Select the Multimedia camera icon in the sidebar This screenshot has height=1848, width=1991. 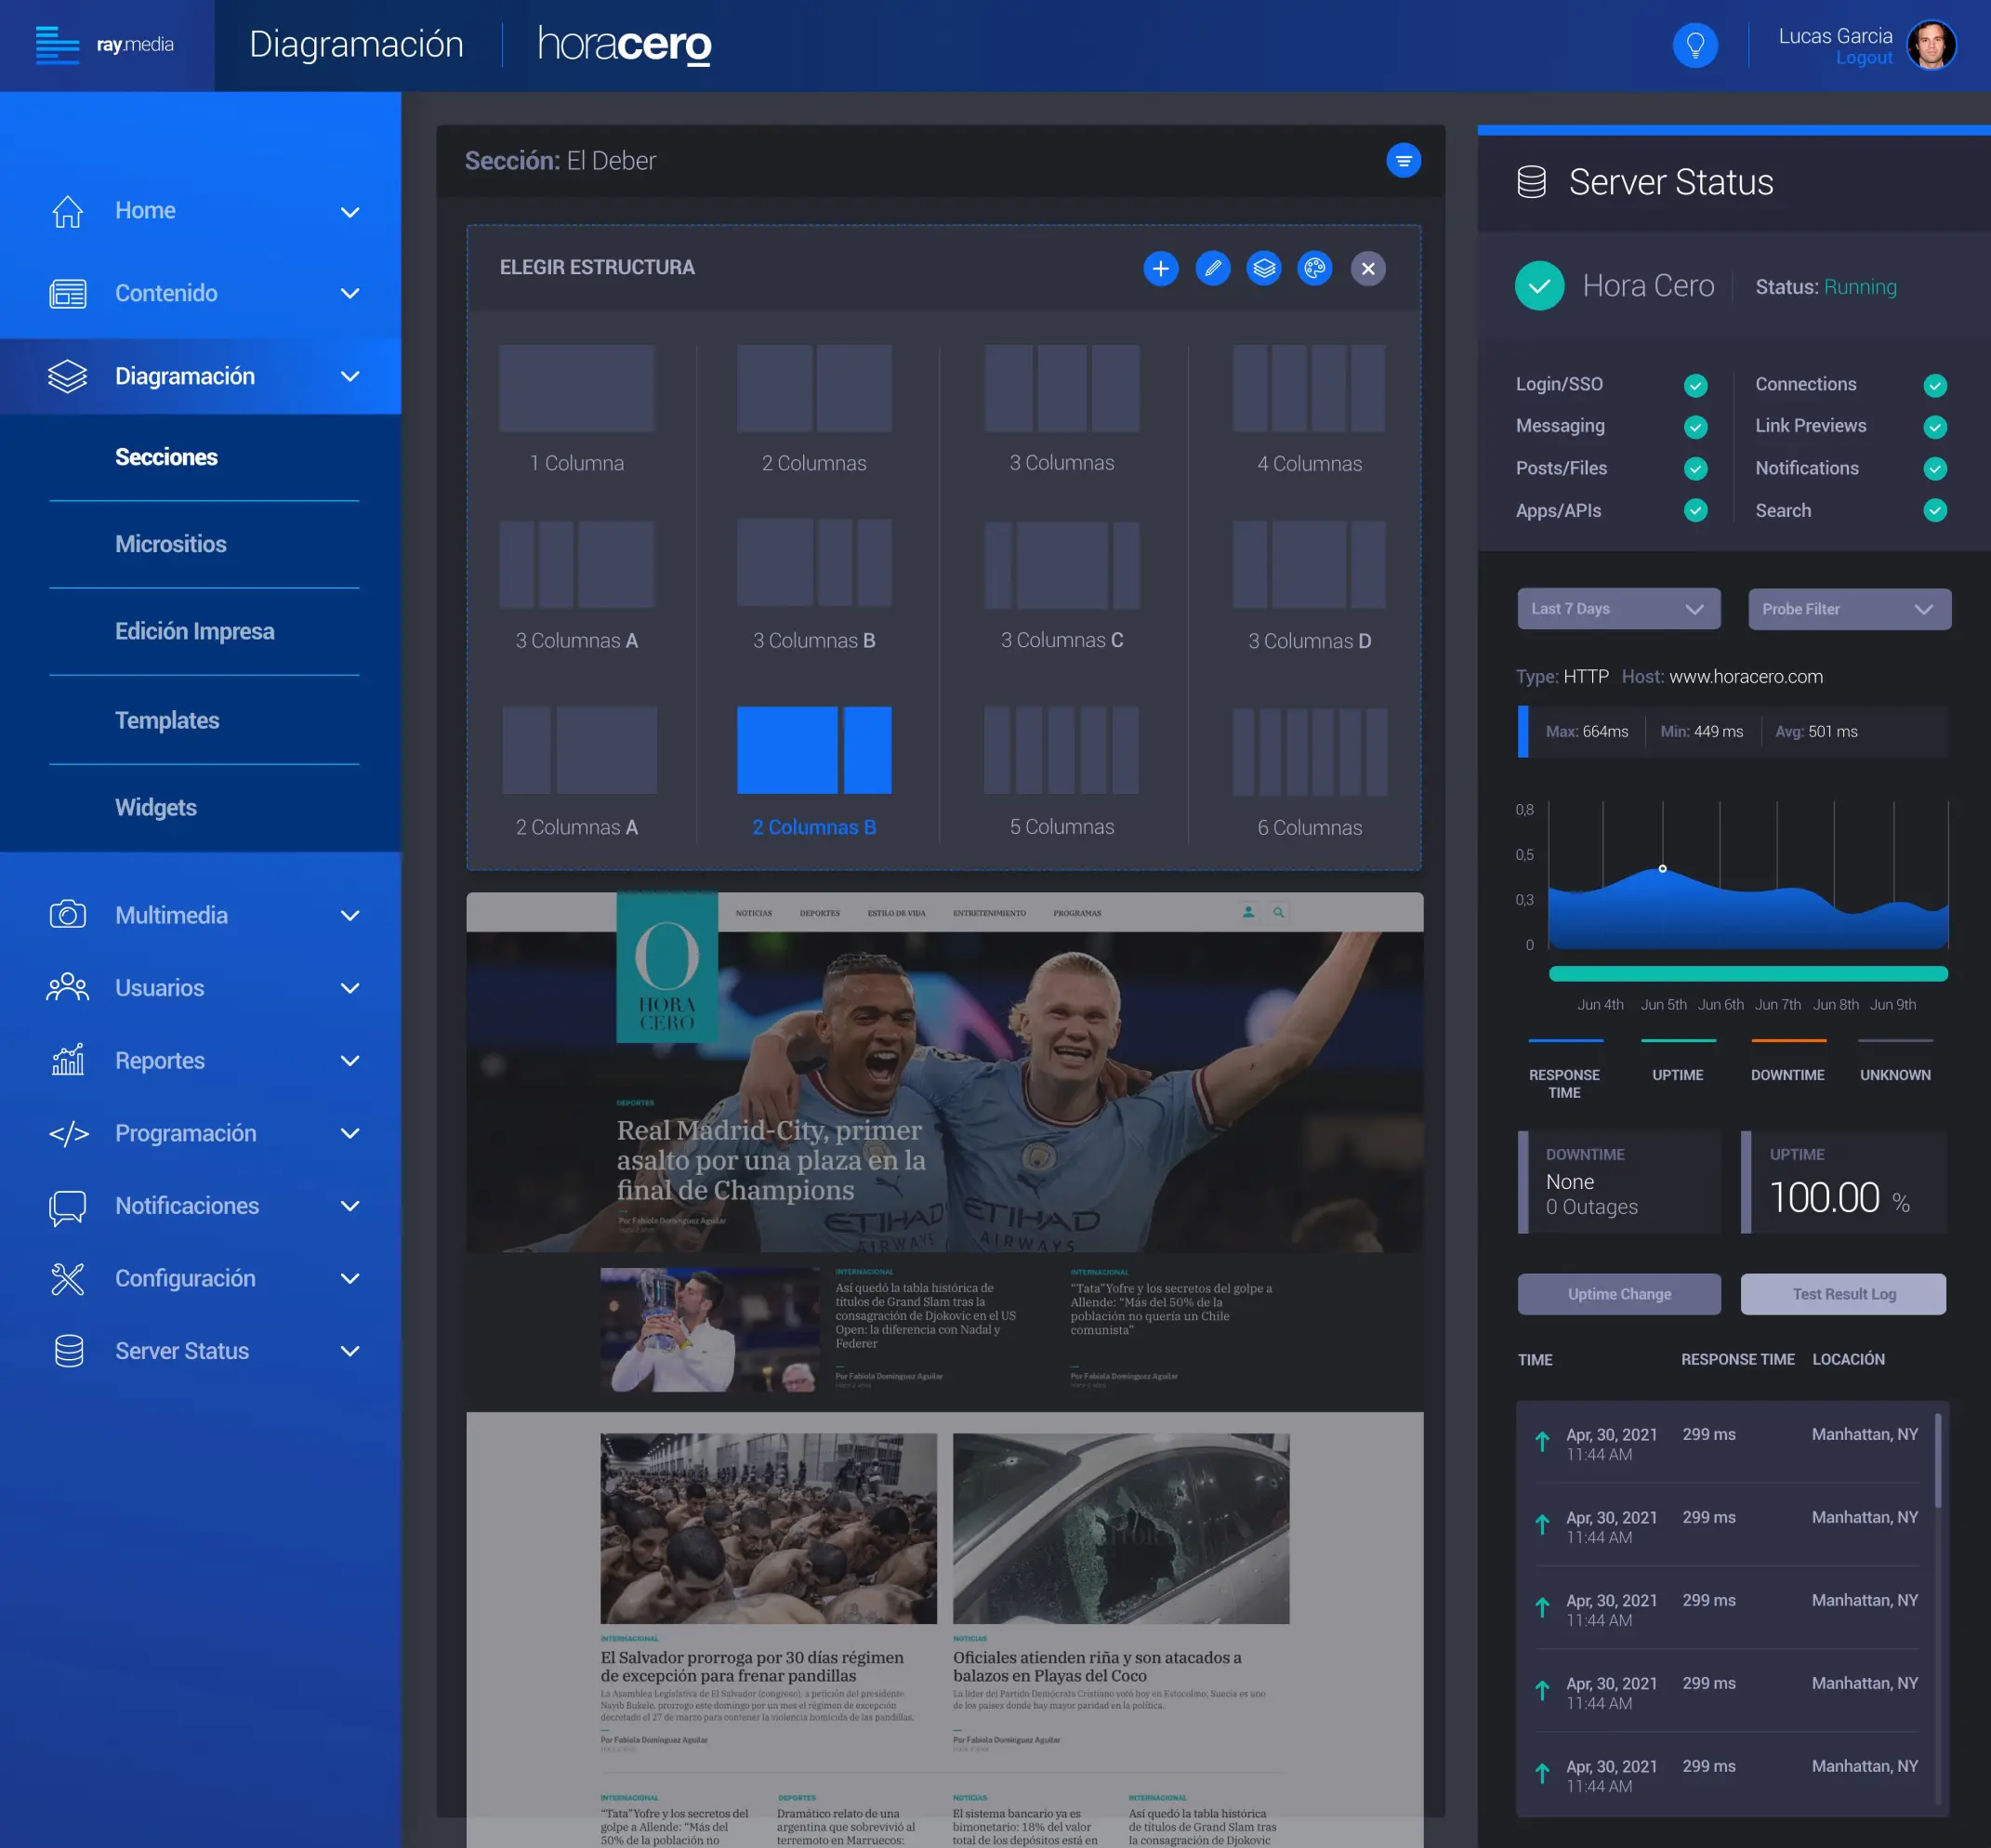(x=67, y=914)
